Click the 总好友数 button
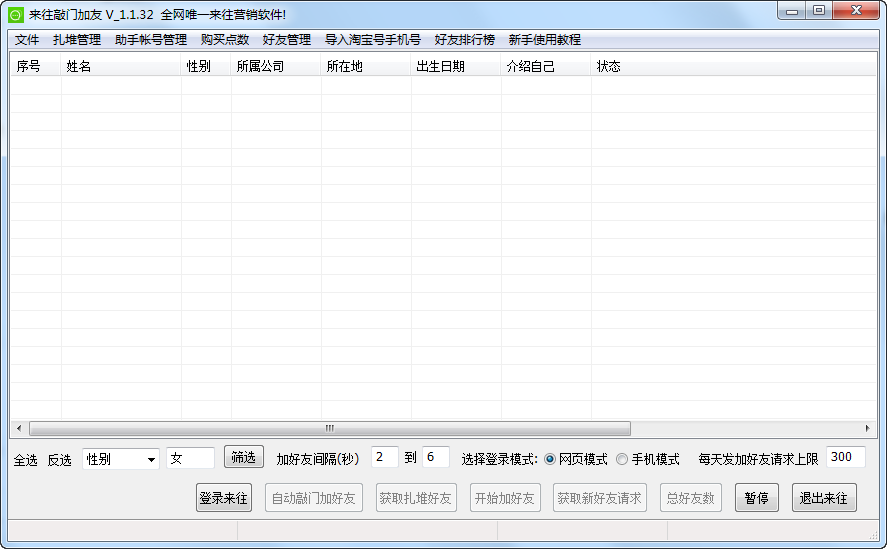The image size is (887, 549). coord(691,498)
